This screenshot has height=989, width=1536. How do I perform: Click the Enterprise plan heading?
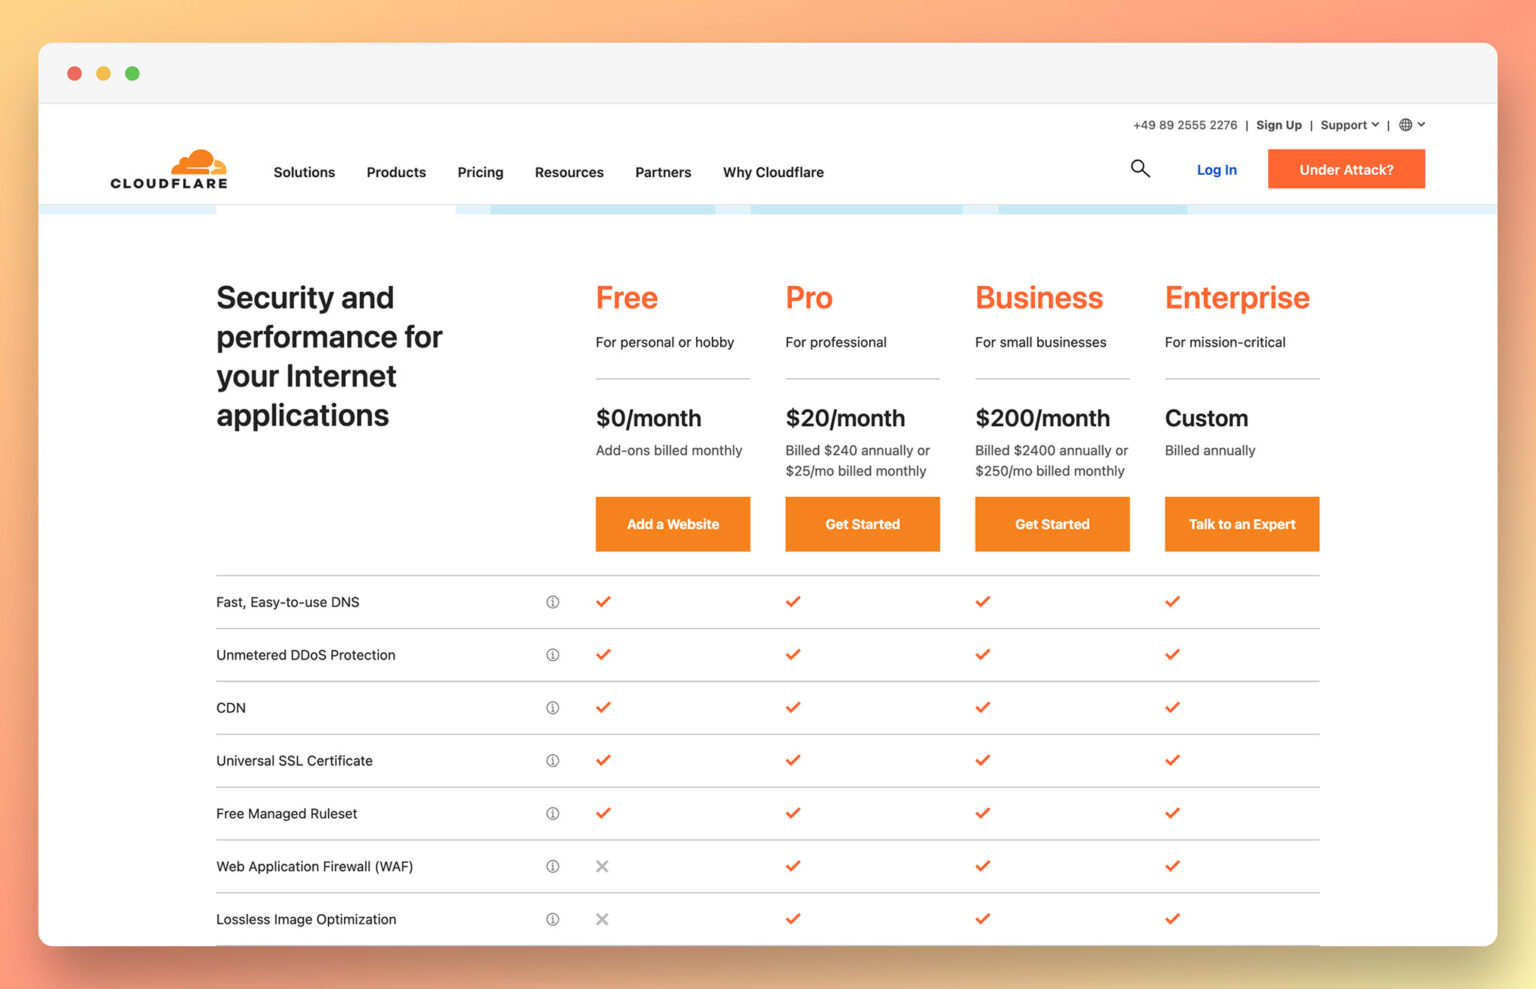tap(1237, 298)
